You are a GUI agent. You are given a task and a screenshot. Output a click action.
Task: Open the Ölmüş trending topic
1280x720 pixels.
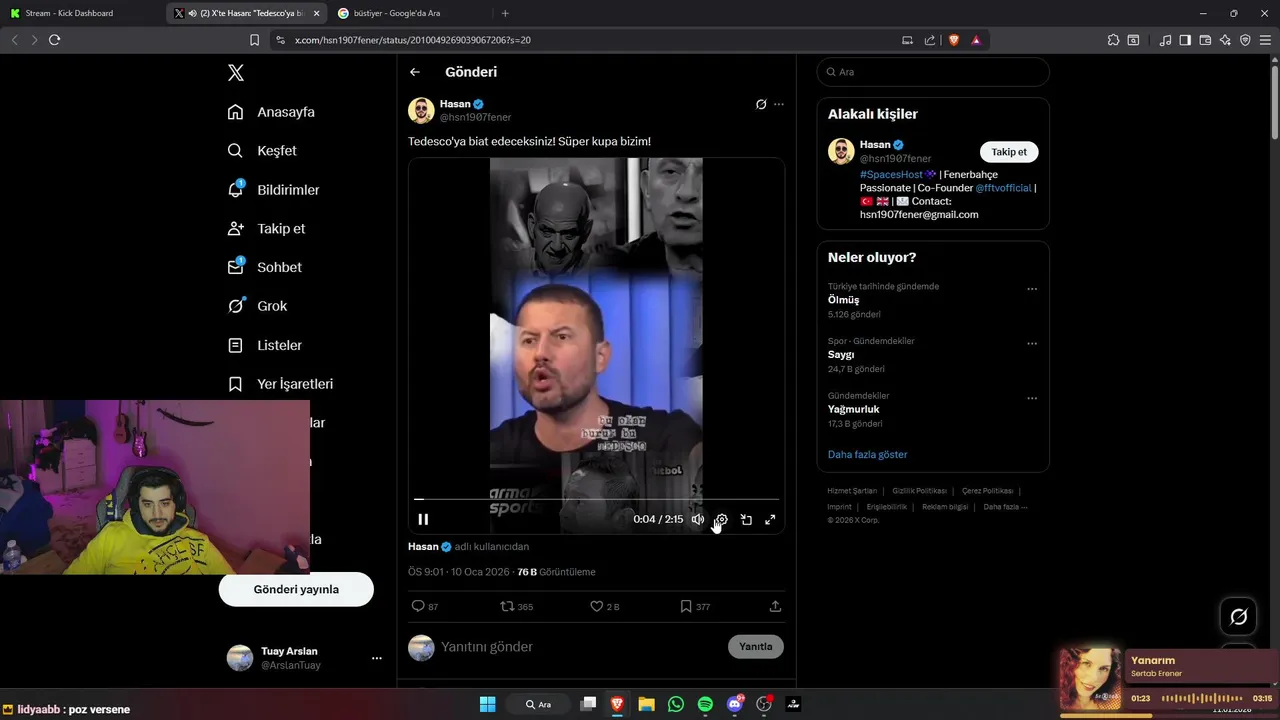tap(843, 300)
